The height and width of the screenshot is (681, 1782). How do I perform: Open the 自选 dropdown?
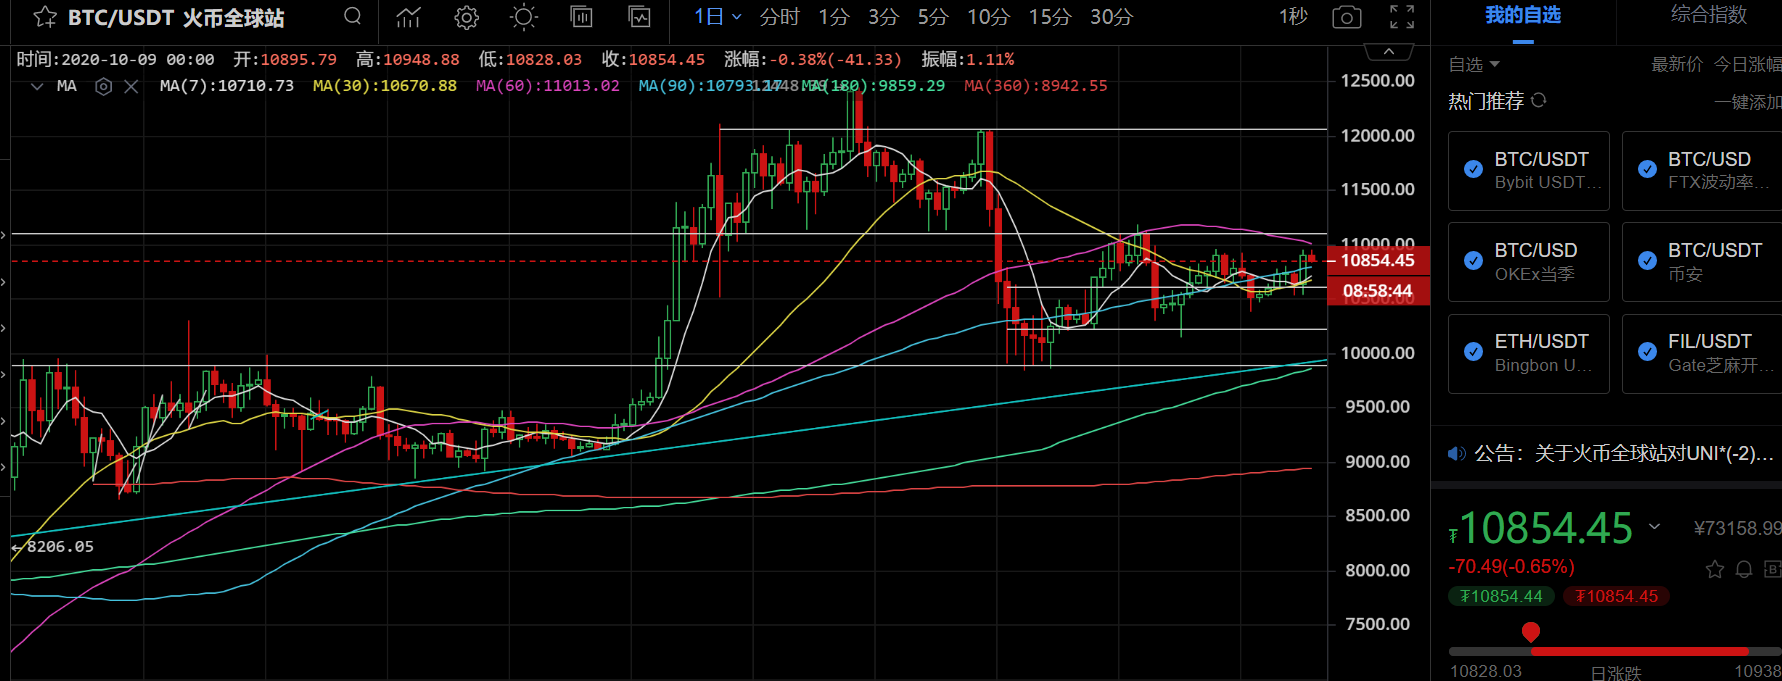[1474, 64]
